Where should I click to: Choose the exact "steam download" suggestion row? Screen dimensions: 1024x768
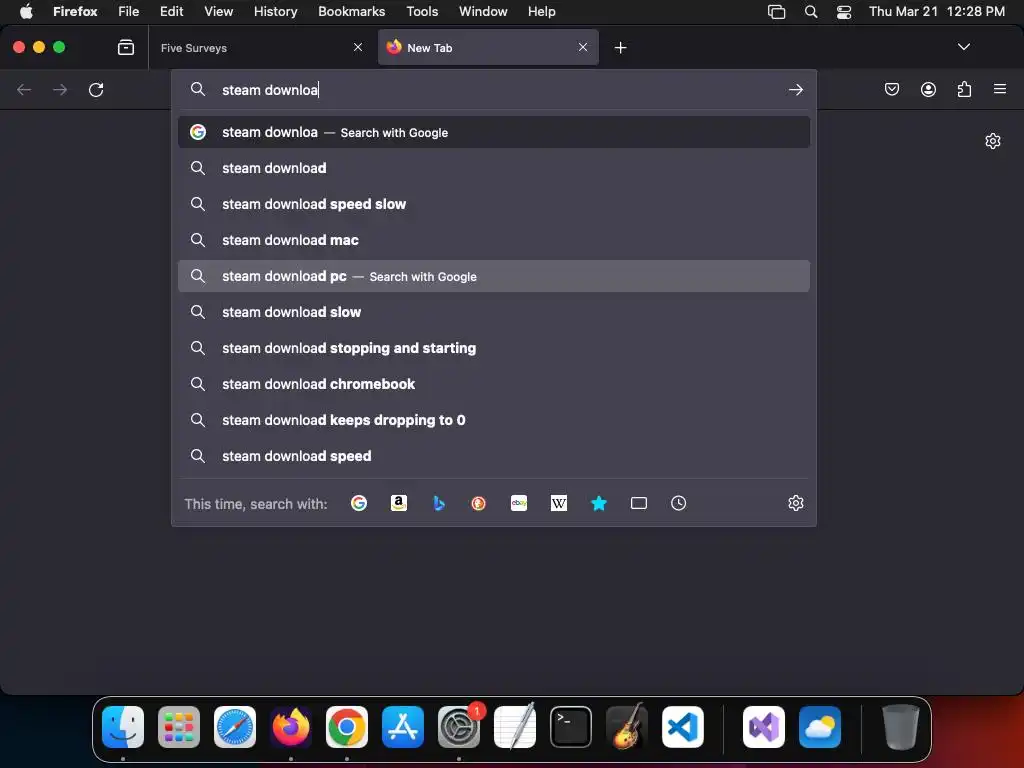coord(494,168)
